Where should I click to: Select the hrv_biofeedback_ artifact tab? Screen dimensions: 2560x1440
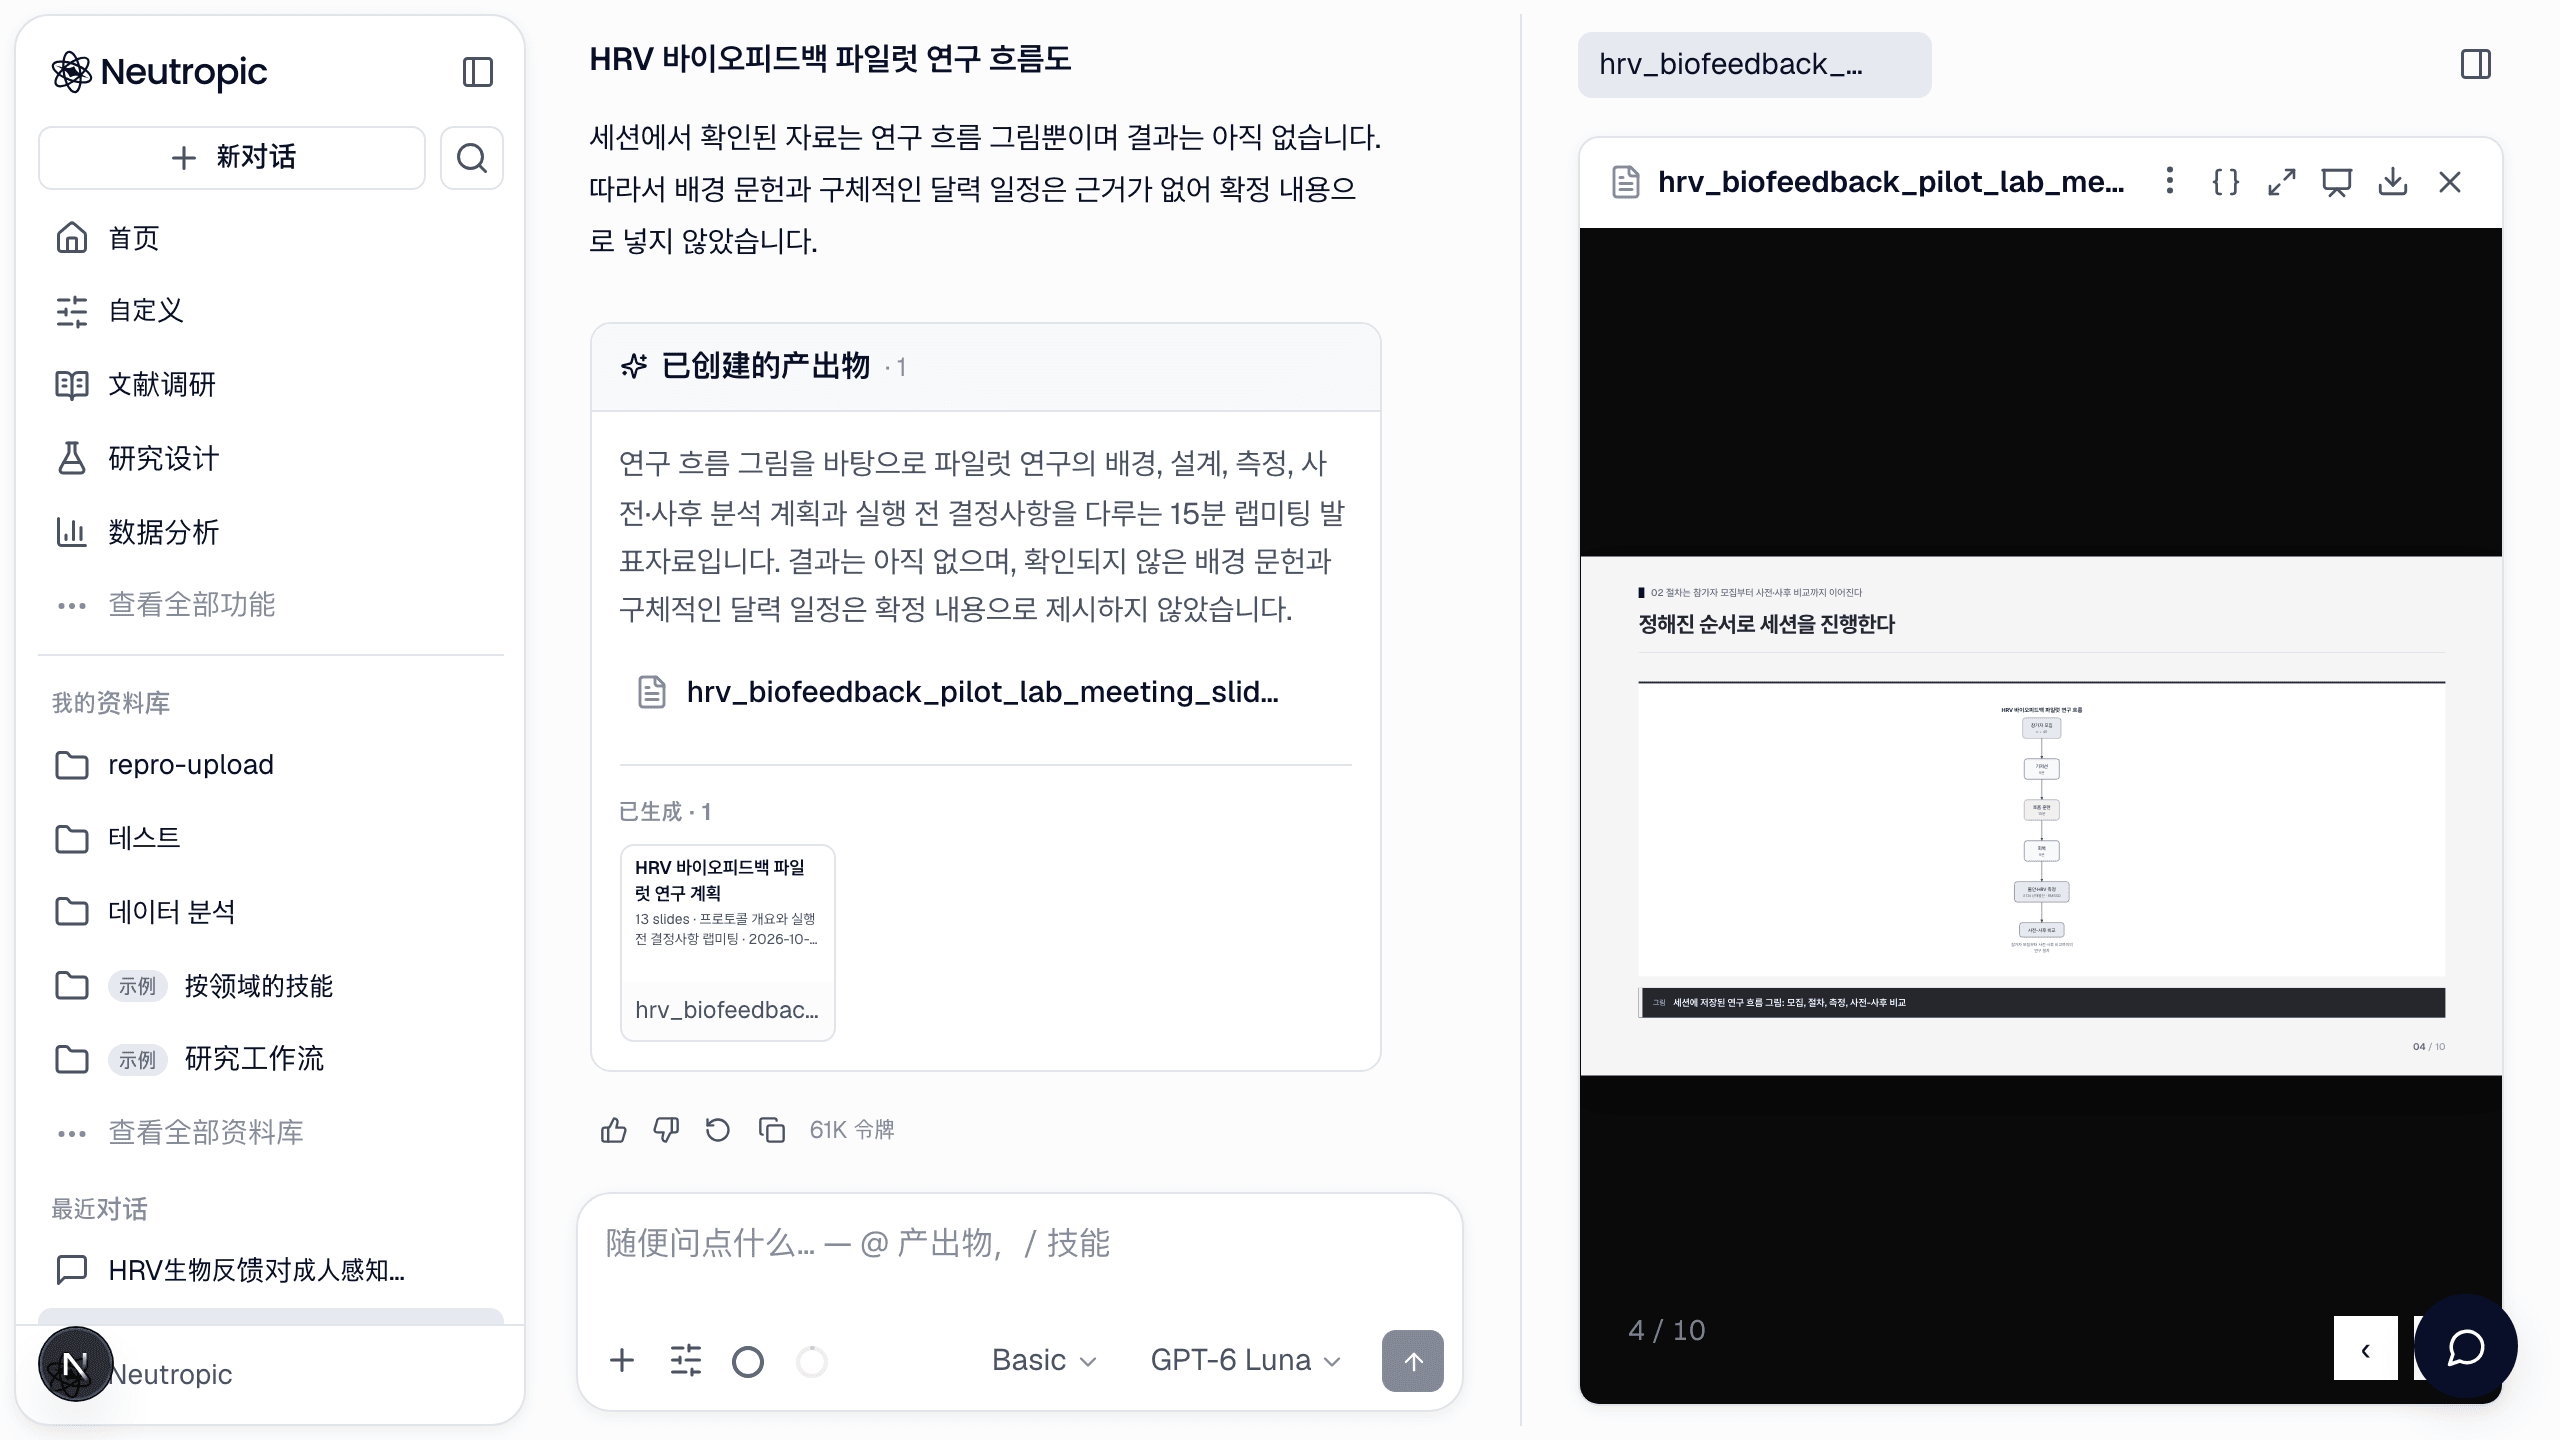coord(1755,65)
